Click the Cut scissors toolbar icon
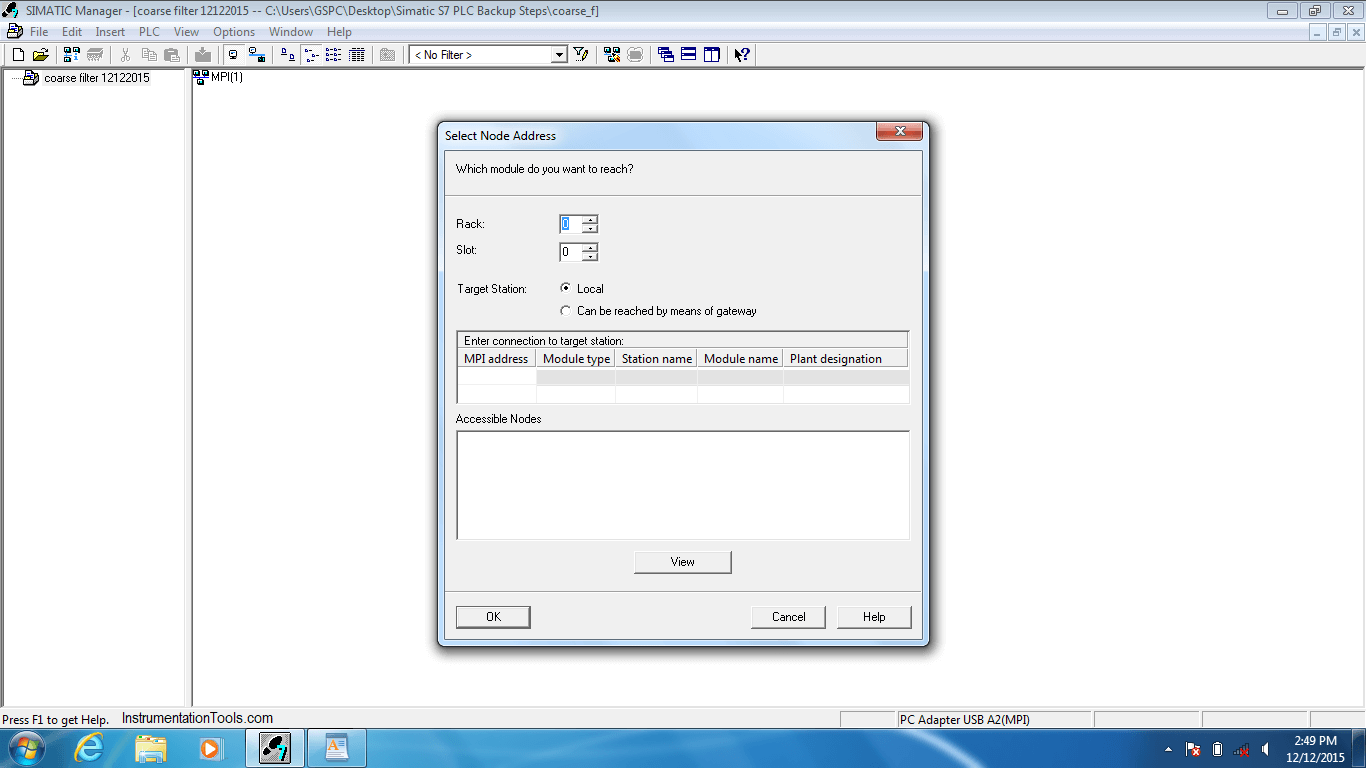Image resolution: width=1366 pixels, height=768 pixels. [126, 55]
